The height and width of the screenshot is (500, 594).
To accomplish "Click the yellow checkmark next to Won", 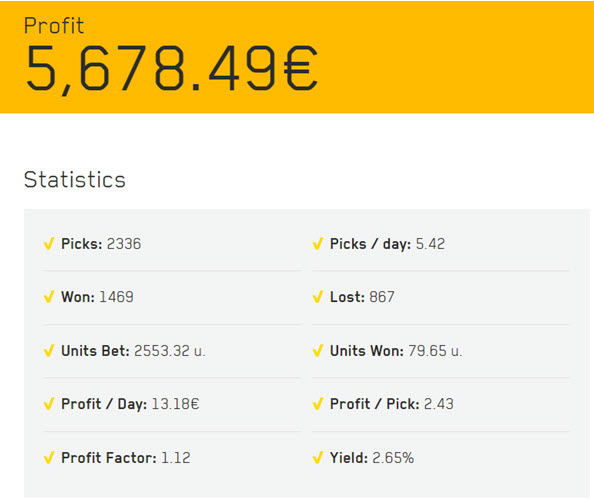I will click(x=49, y=297).
